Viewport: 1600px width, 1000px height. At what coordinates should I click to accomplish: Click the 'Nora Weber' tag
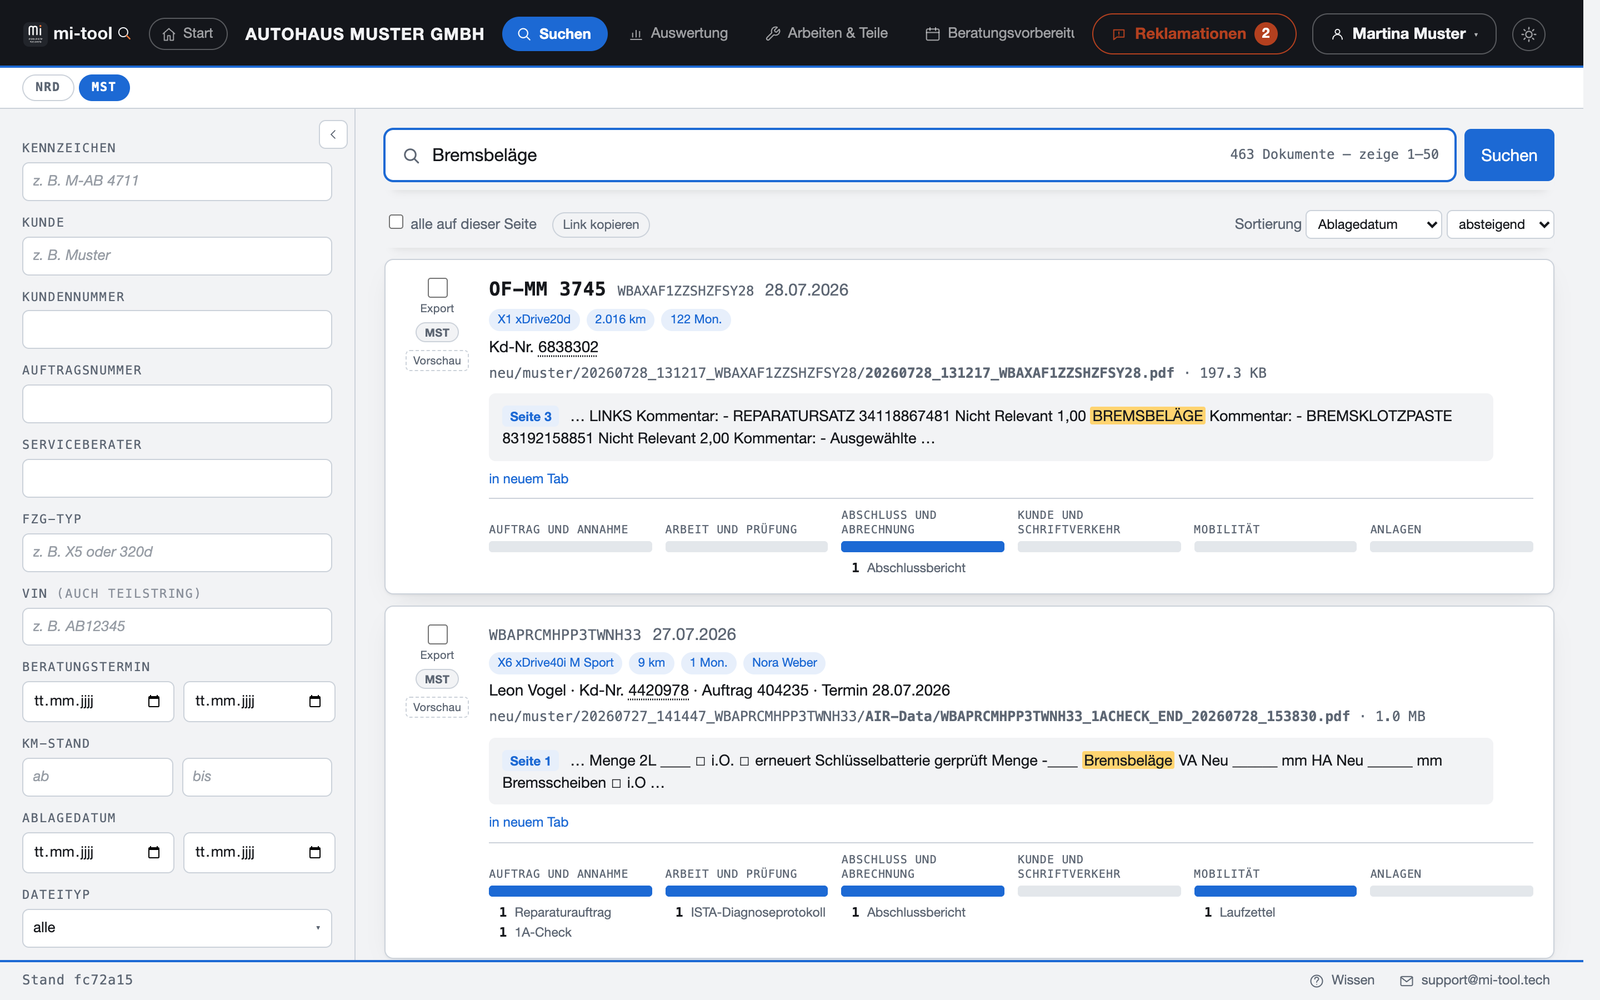tap(784, 663)
